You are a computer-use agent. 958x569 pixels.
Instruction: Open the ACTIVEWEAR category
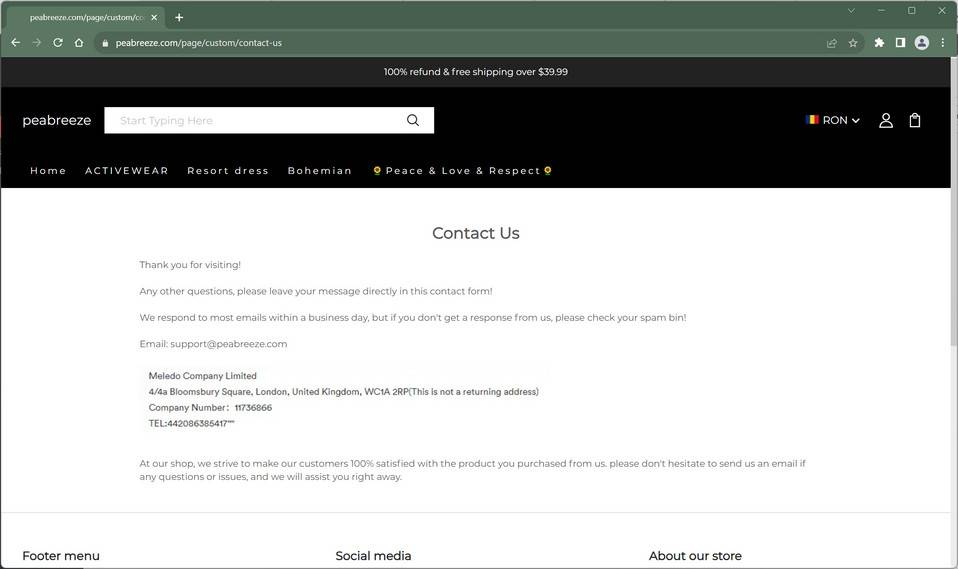(126, 171)
